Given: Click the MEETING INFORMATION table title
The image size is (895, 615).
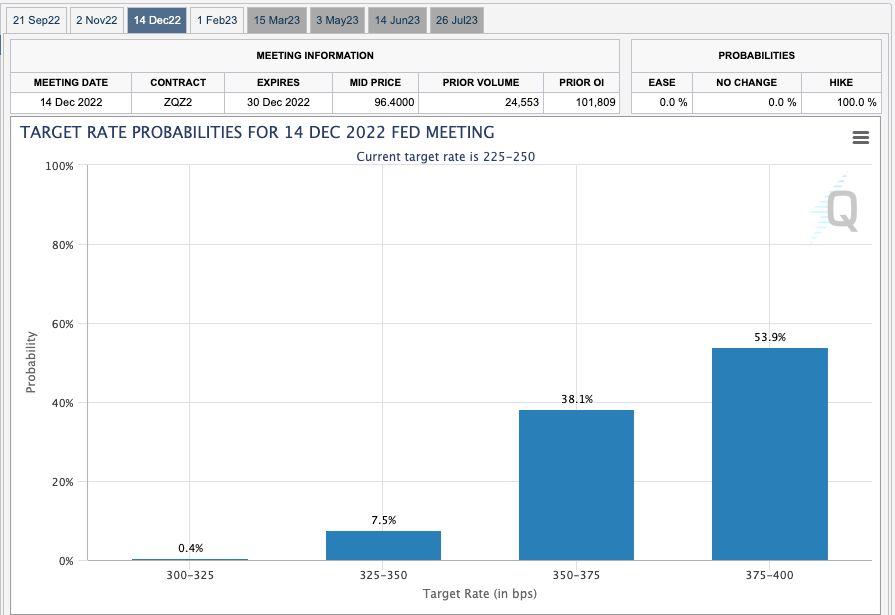Looking at the screenshot, I should [315, 55].
